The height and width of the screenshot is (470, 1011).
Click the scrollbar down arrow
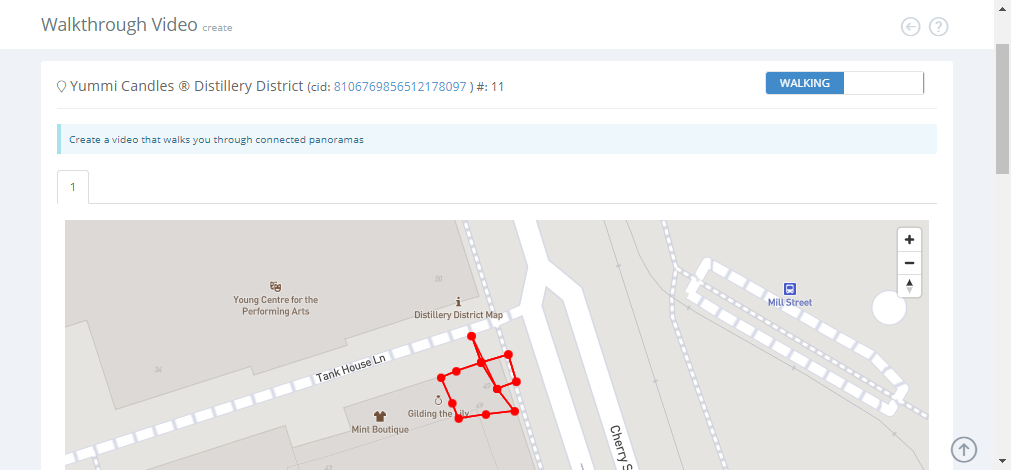(x=1002, y=460)
